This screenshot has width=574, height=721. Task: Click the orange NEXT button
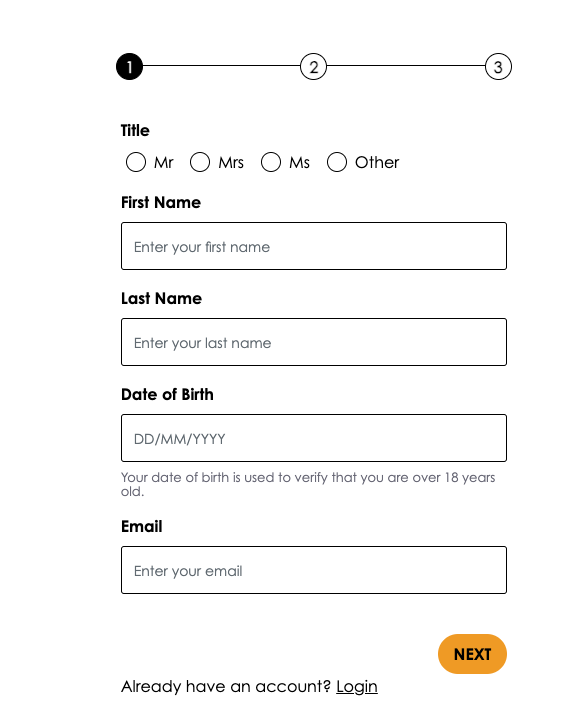click(472, 654)
